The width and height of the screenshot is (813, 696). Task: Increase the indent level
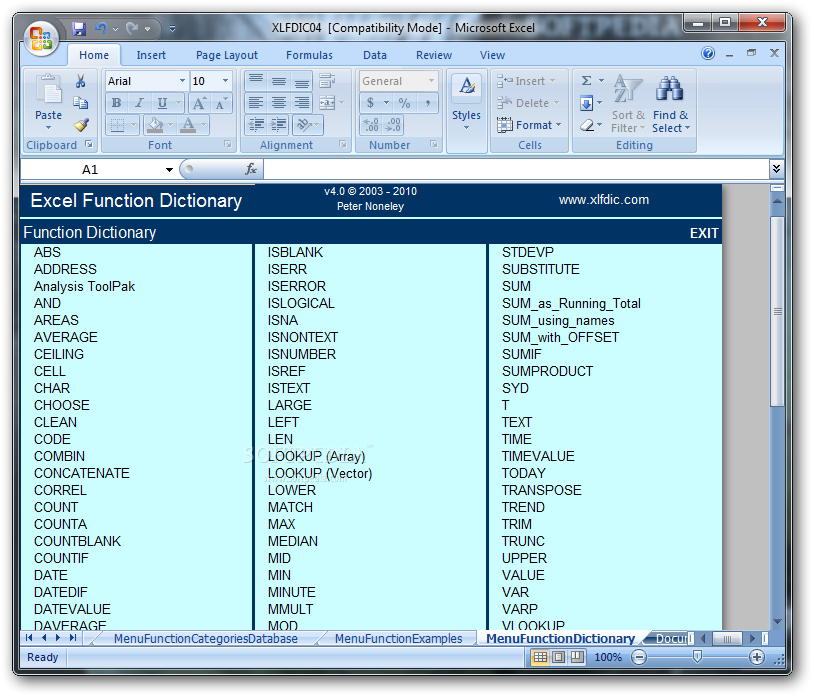pos(279,124)
